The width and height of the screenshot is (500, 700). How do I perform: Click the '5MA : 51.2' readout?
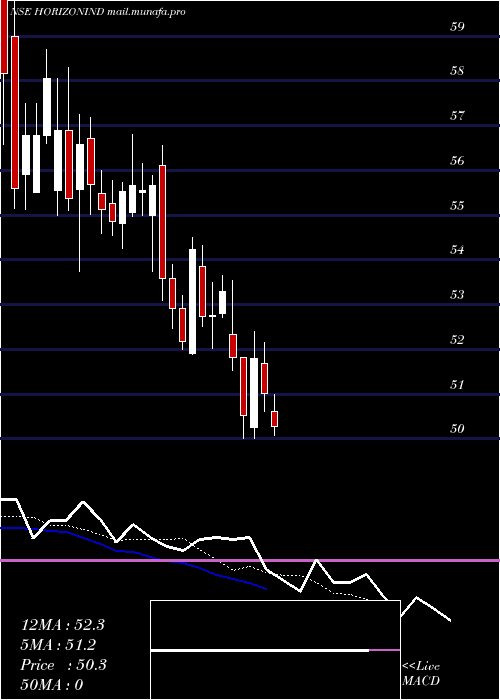[x=58, y=645]
